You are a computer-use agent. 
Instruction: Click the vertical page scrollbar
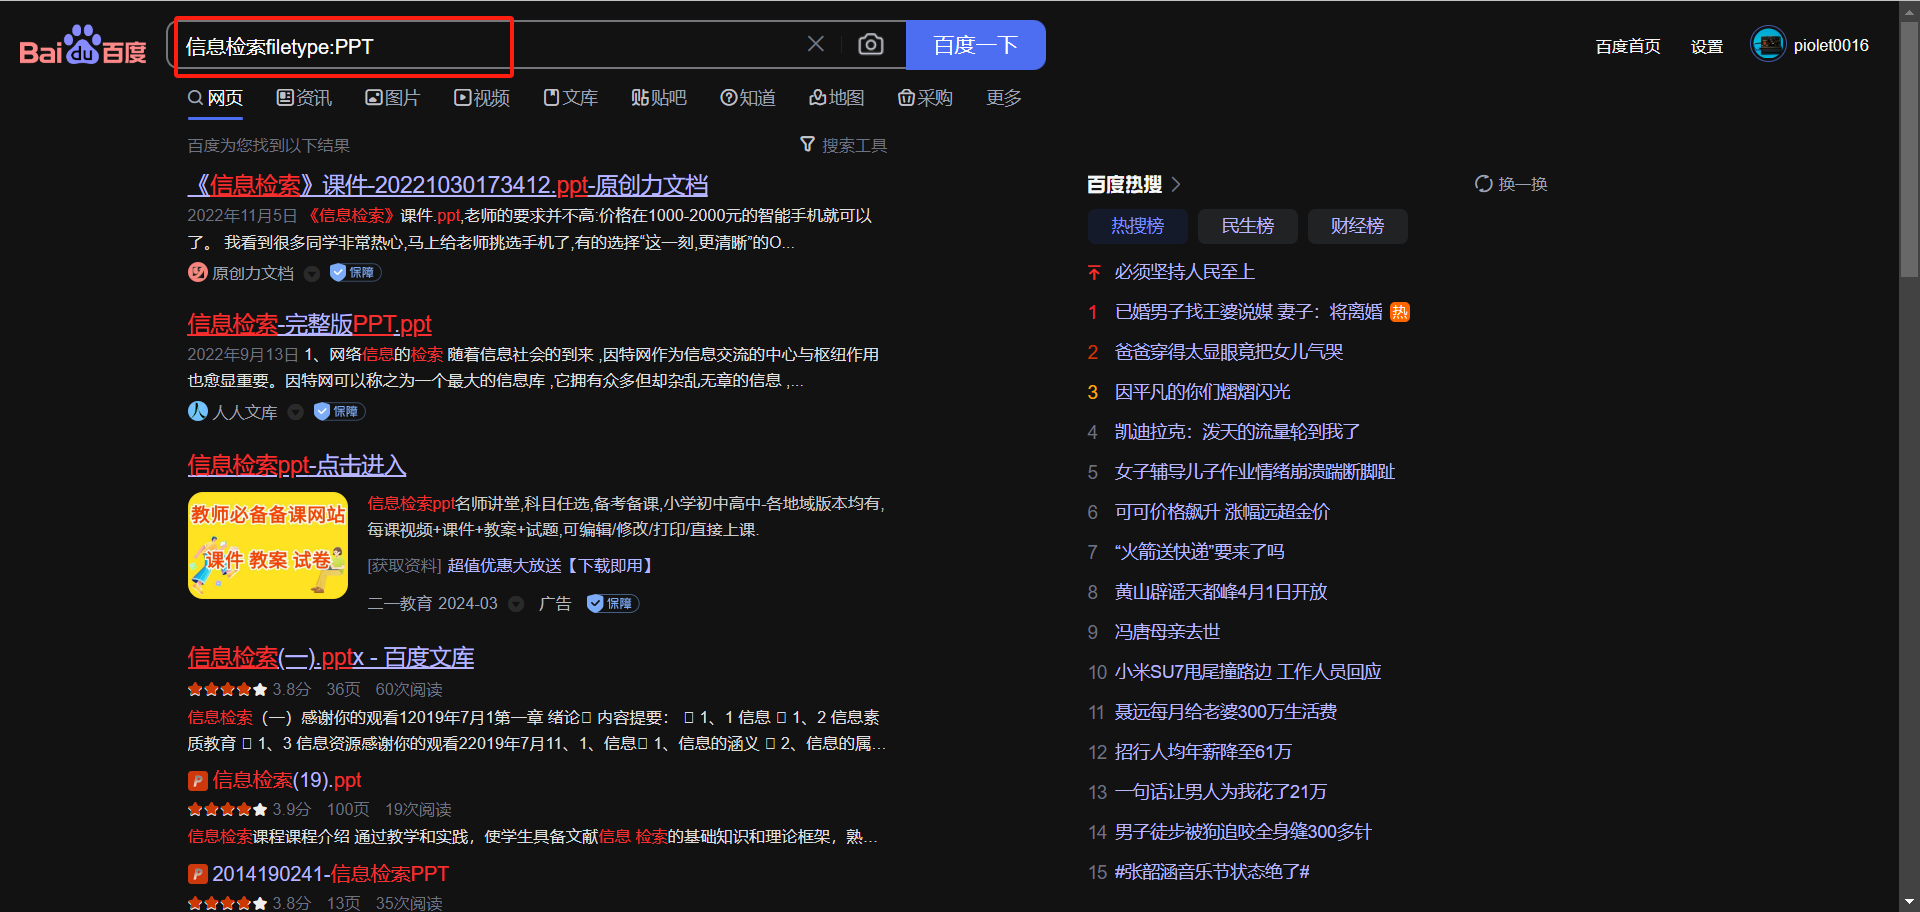1909,149
